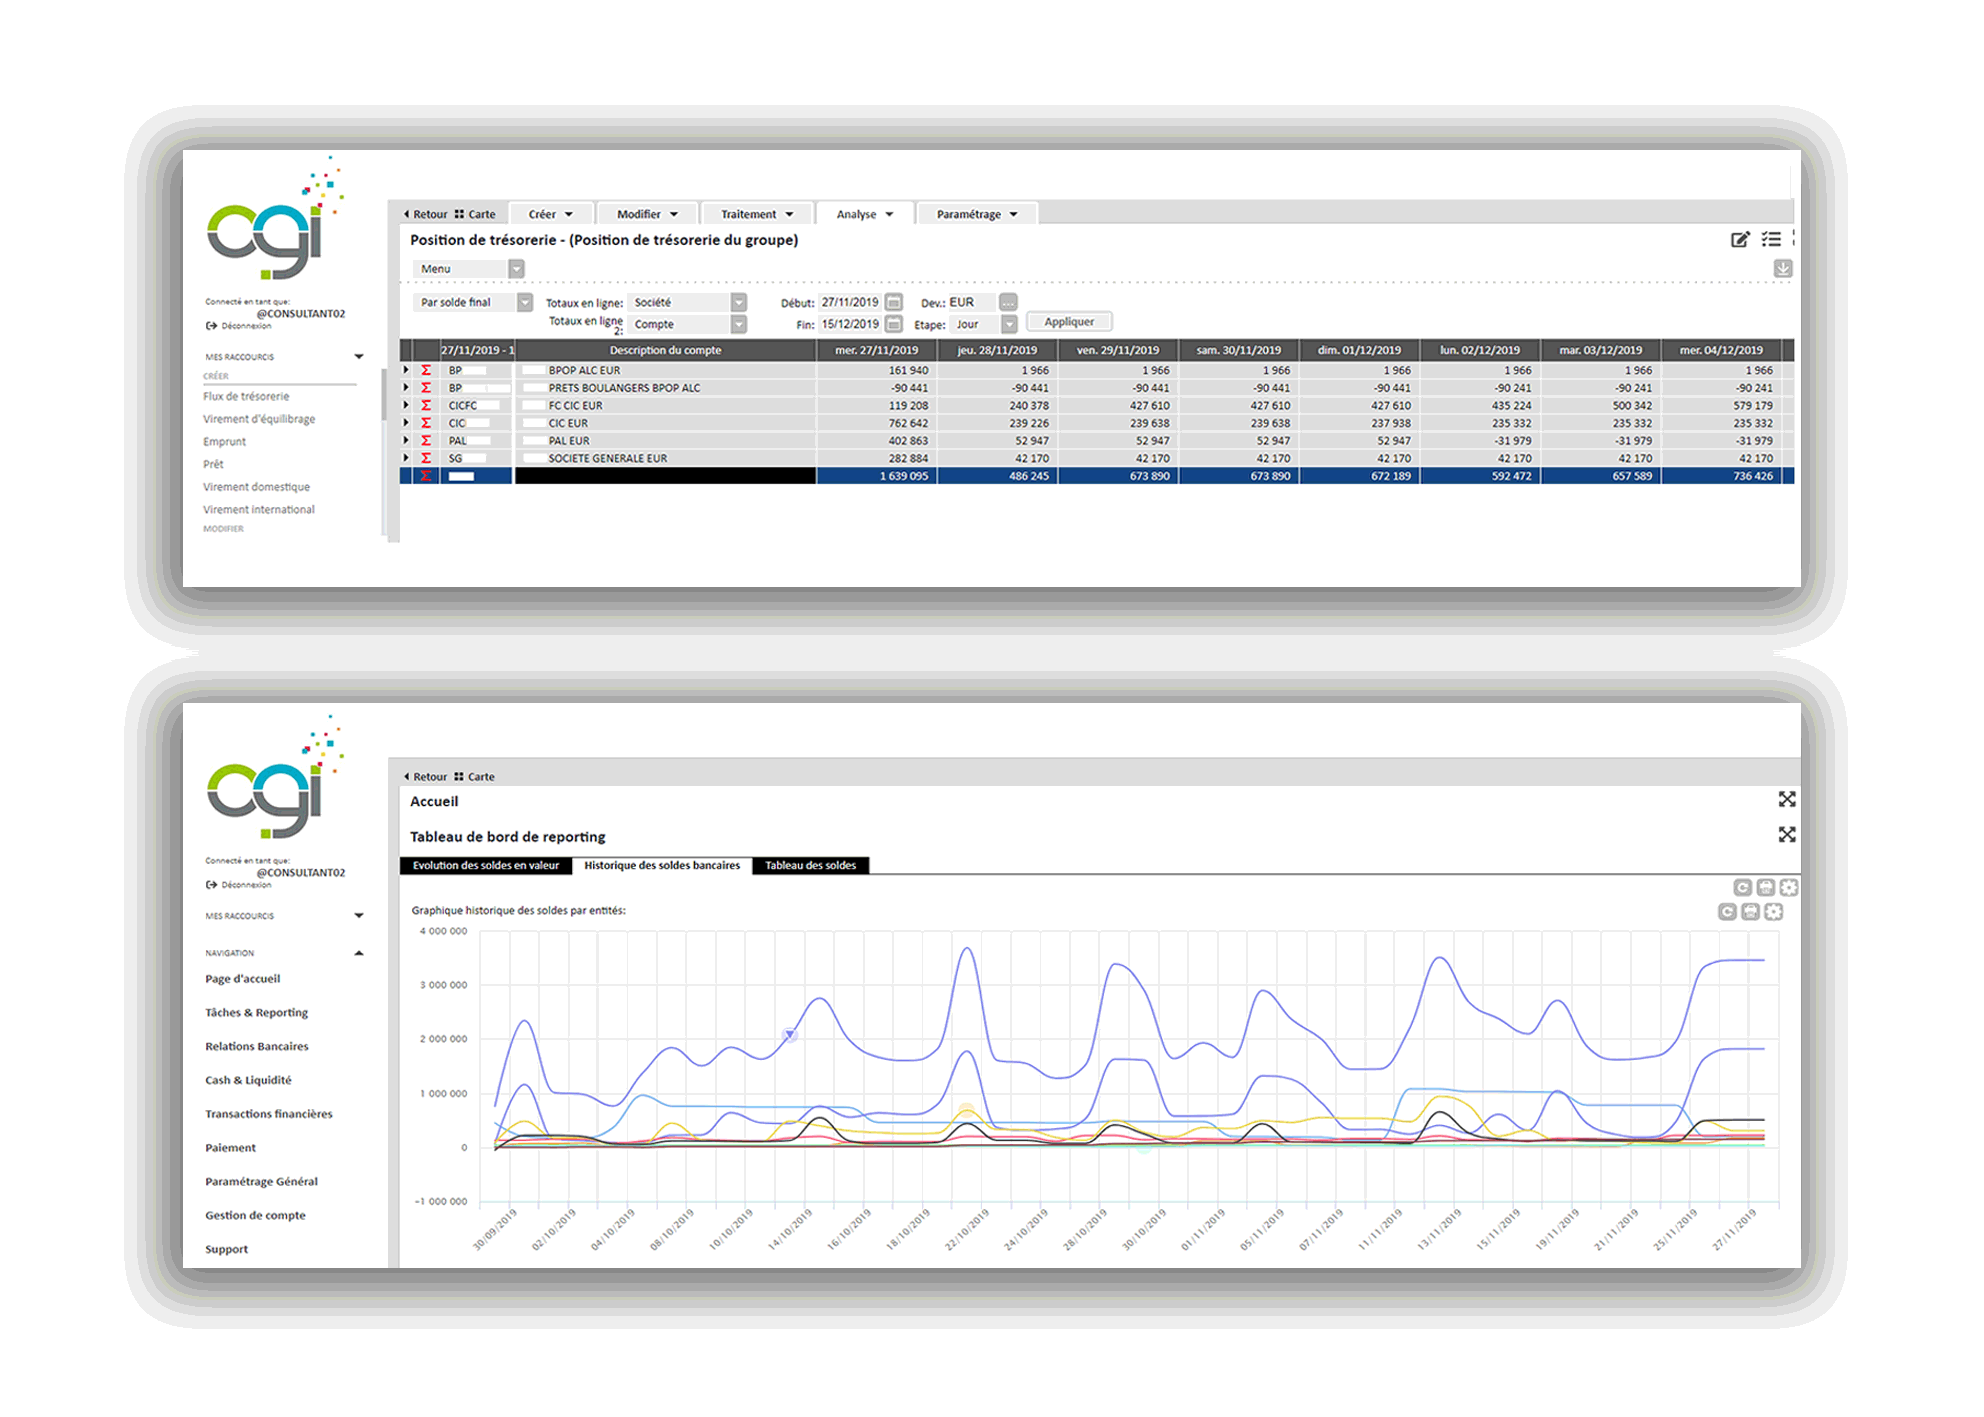The width and height of the screenshot is (1984, 1417).
Task: Open Cash & Liquidité in navigation
Action: pos(248,1080)
